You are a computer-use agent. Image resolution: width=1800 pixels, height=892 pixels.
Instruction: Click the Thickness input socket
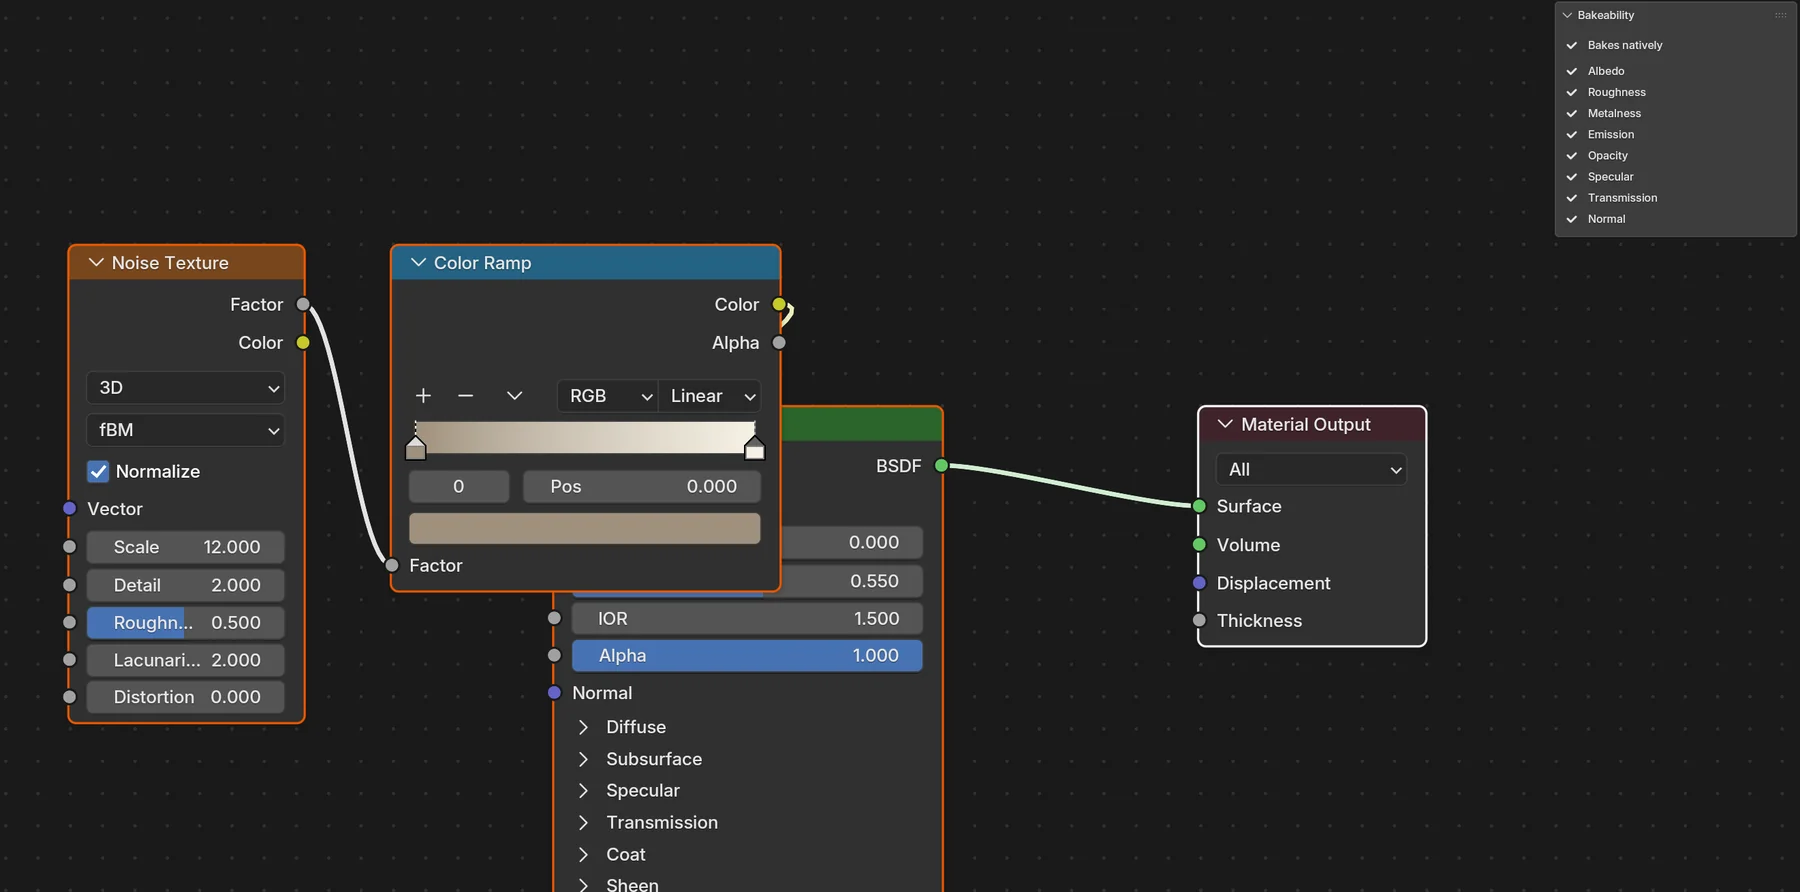point(1199,620)
